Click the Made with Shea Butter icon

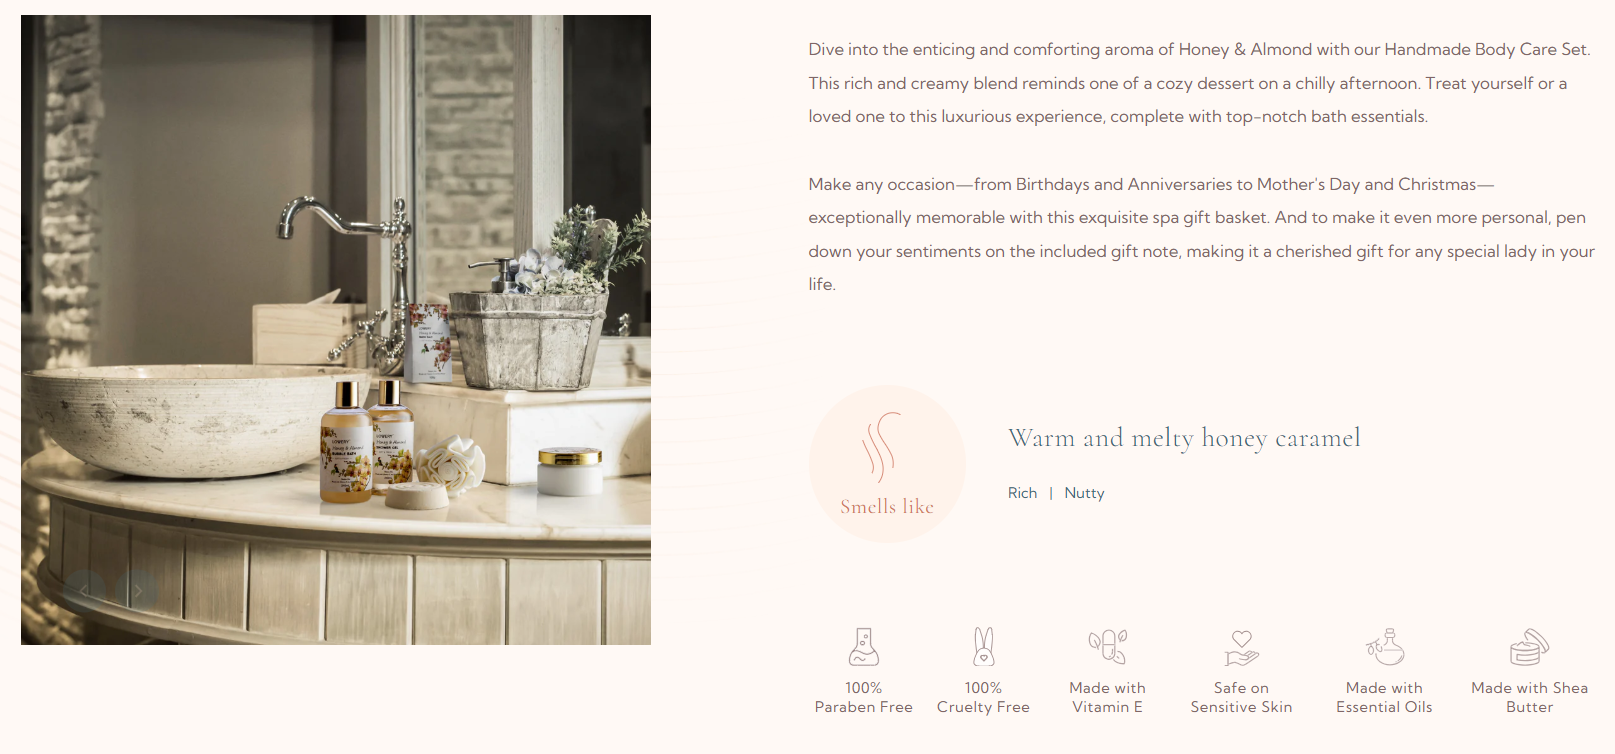pos(1529,647)
